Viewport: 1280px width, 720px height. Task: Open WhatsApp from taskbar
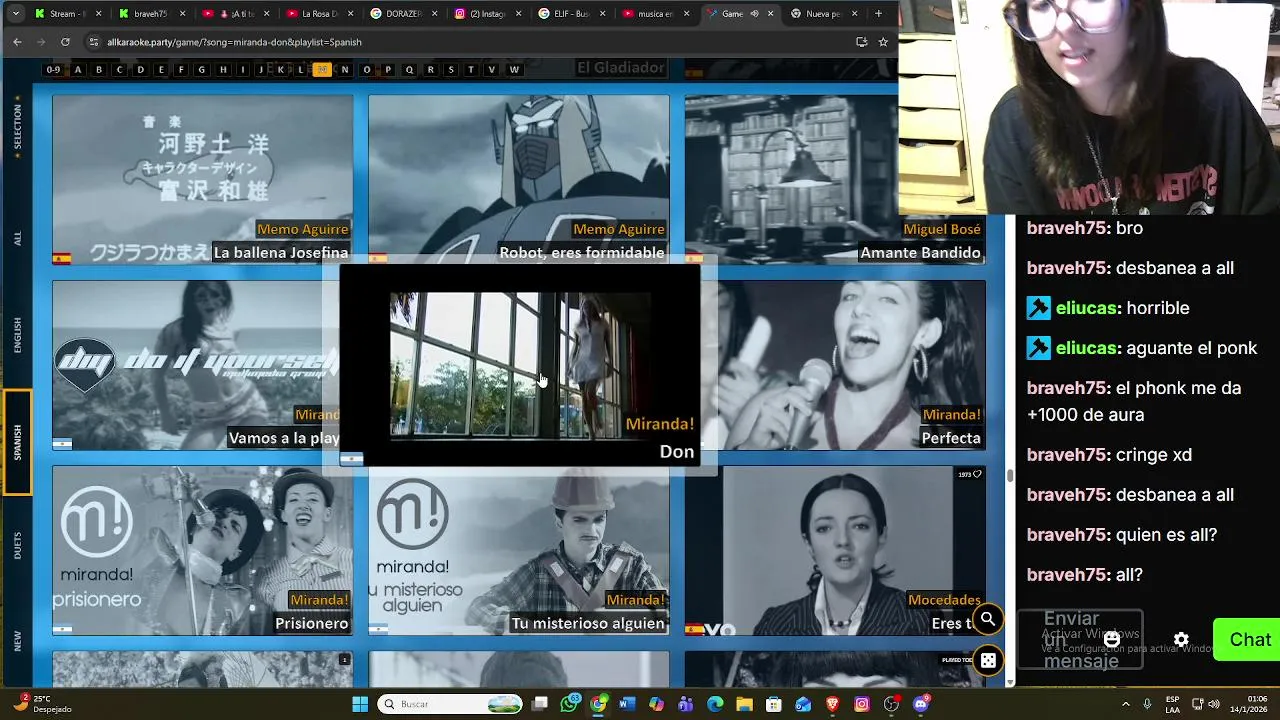tap(569, 704)
